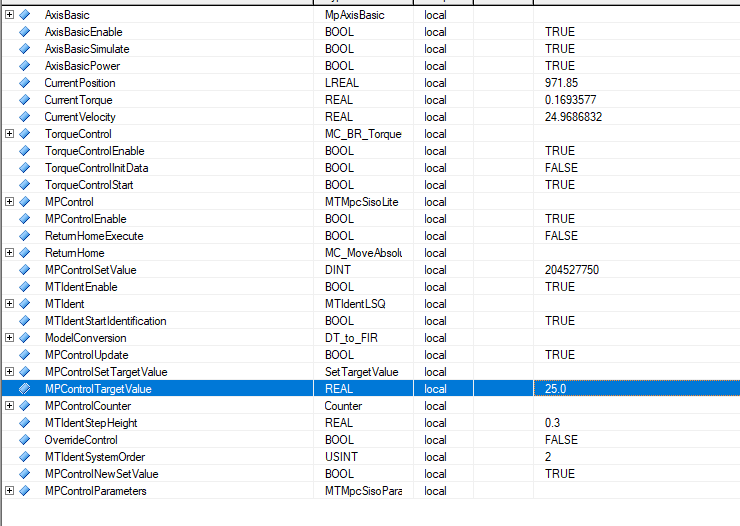The width and height of the screenshot is (740, 526).
Task: Click the variable icon beside TorqueControlInitData
Action: point(25,167)
